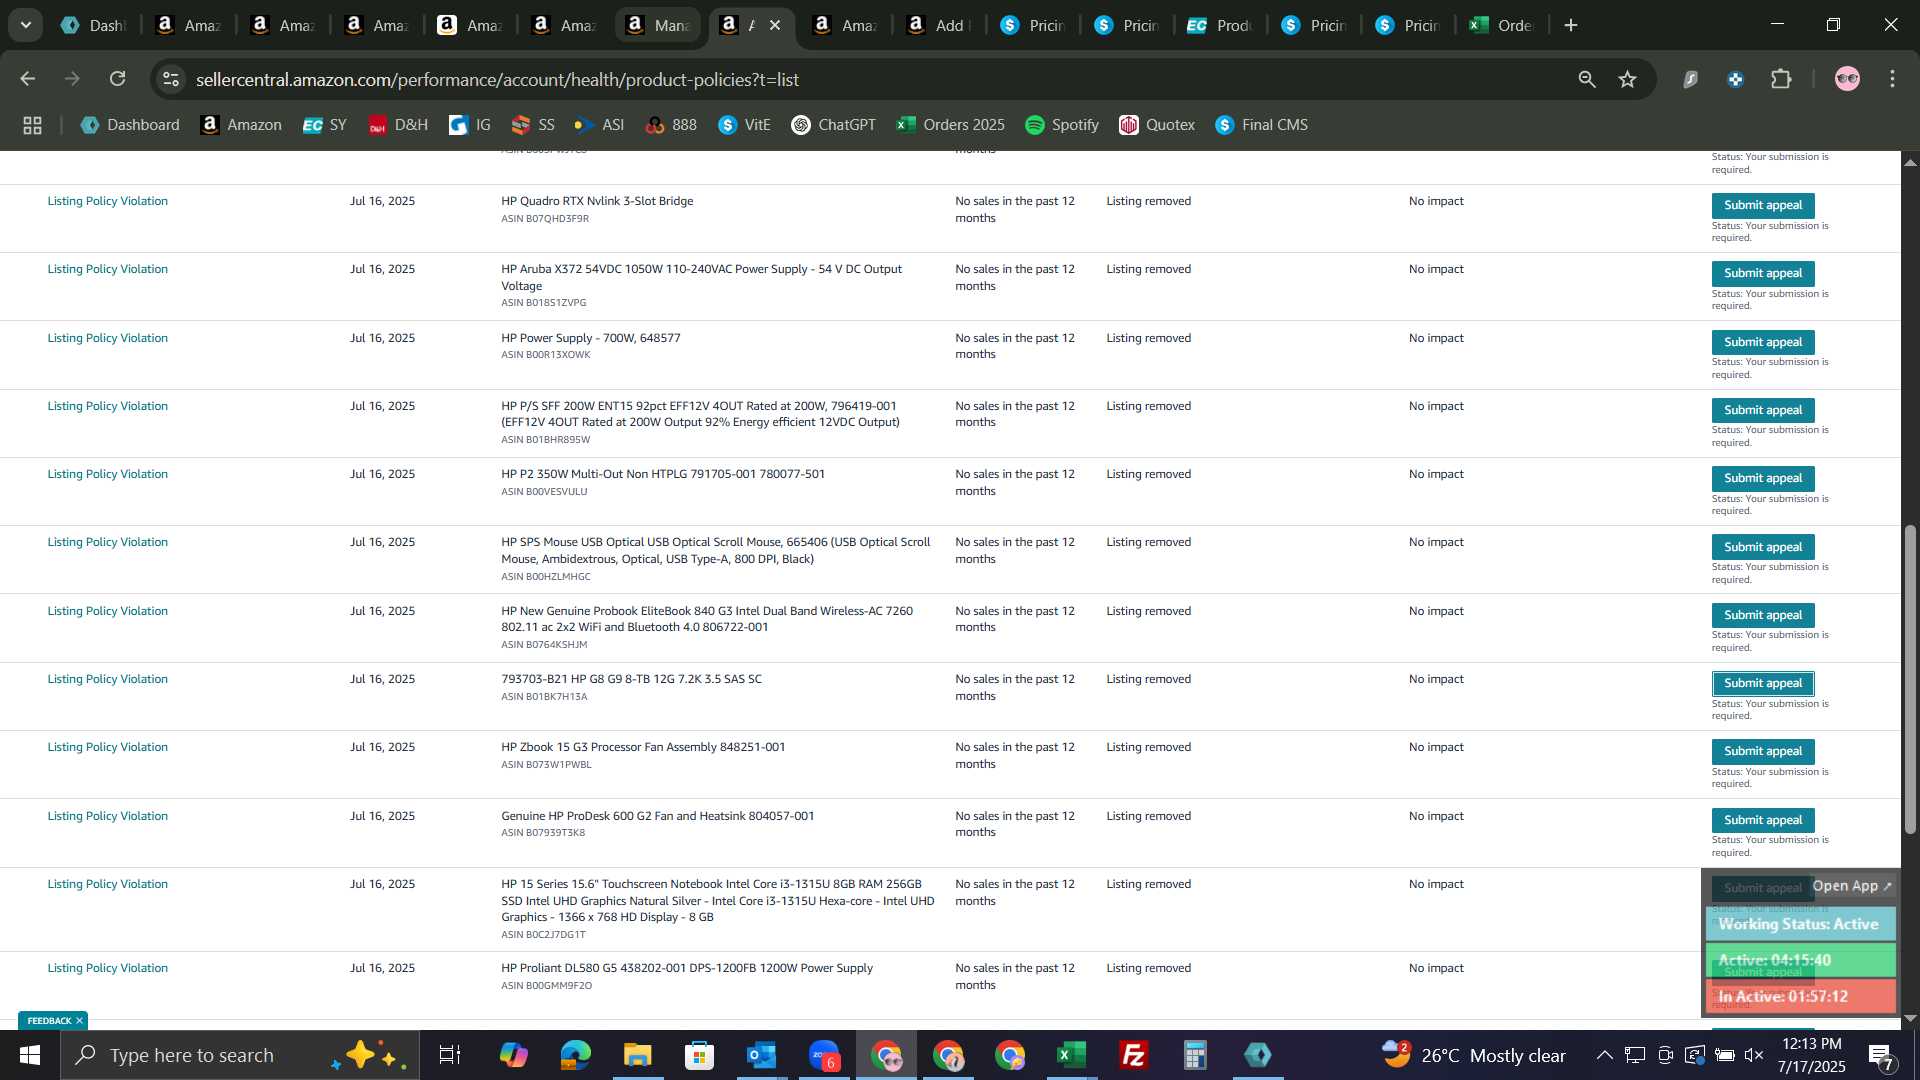Open the user profile avatar
The width and height of the screenshot is (1920, 1080).
click(x=1847, y=79)
